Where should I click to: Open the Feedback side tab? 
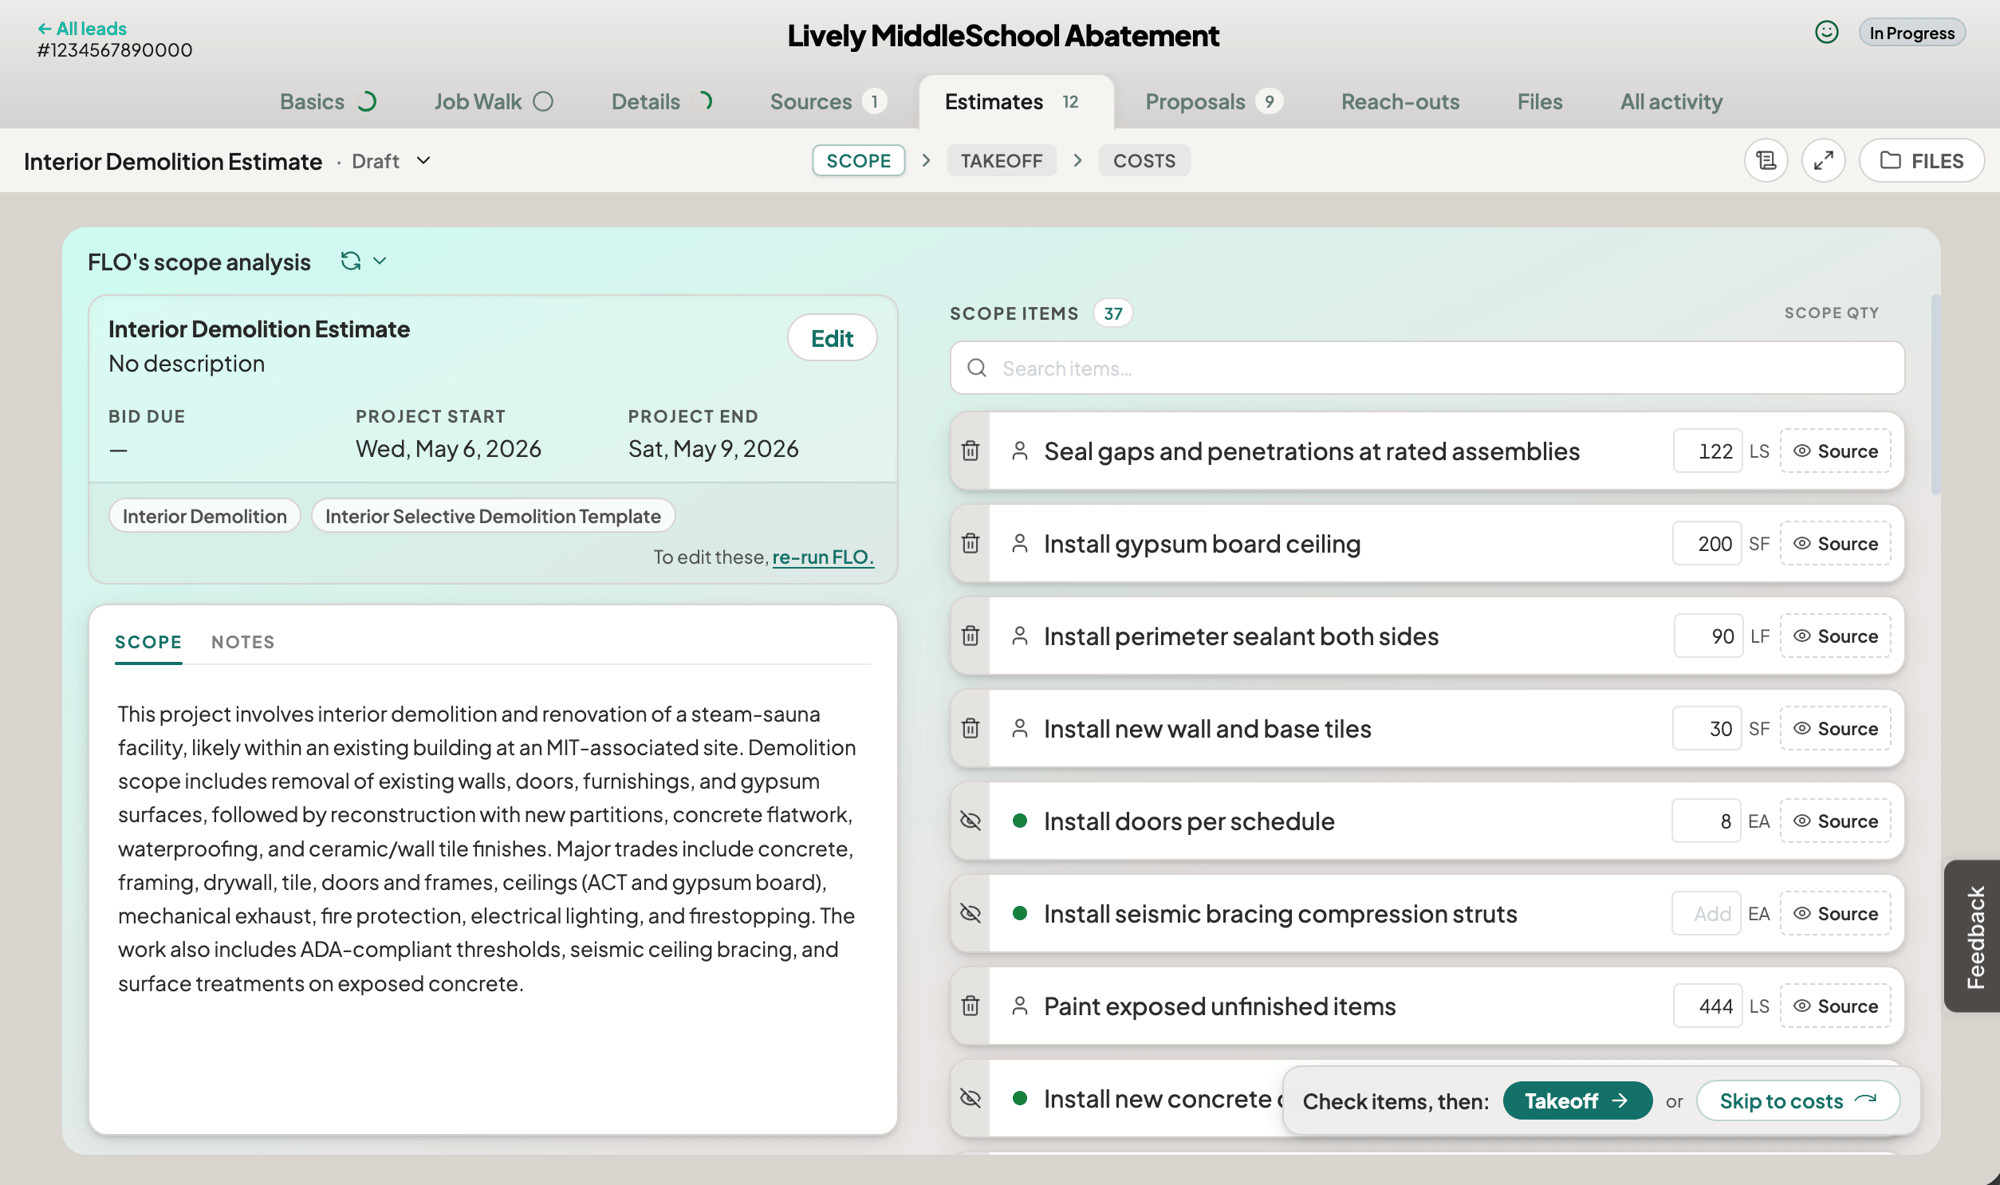[x=1973, y=936]
